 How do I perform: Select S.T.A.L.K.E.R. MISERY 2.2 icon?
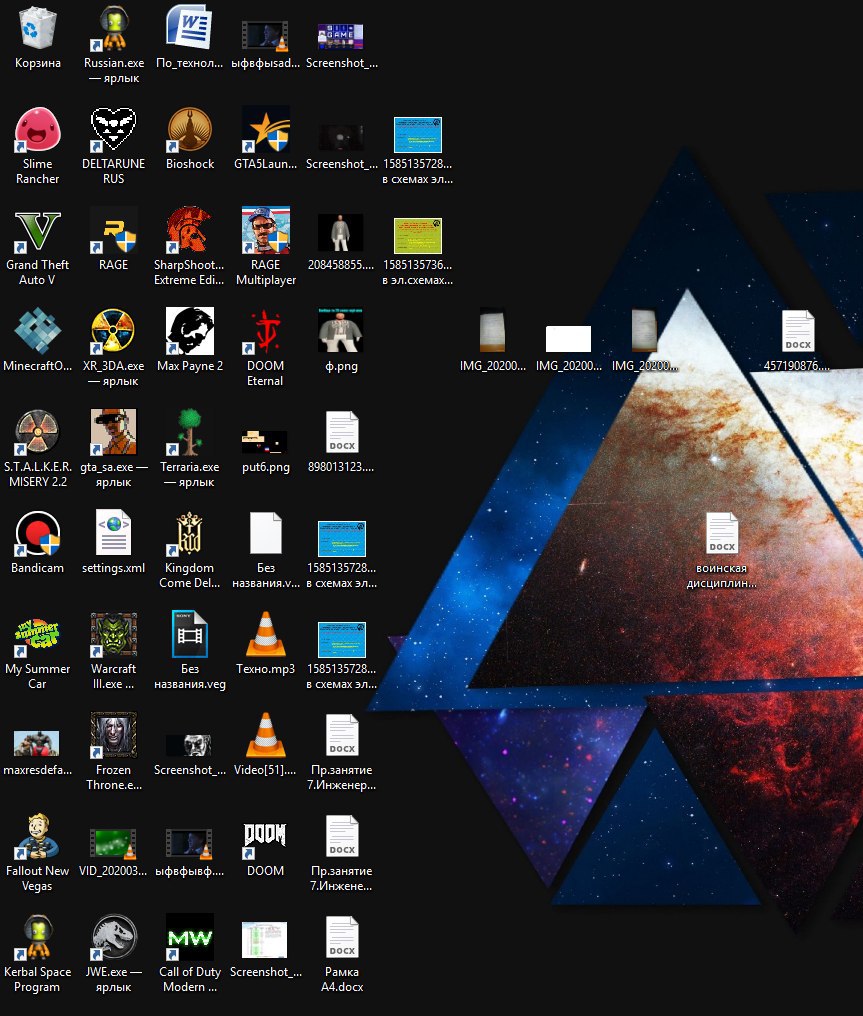(x=38, y=433)
